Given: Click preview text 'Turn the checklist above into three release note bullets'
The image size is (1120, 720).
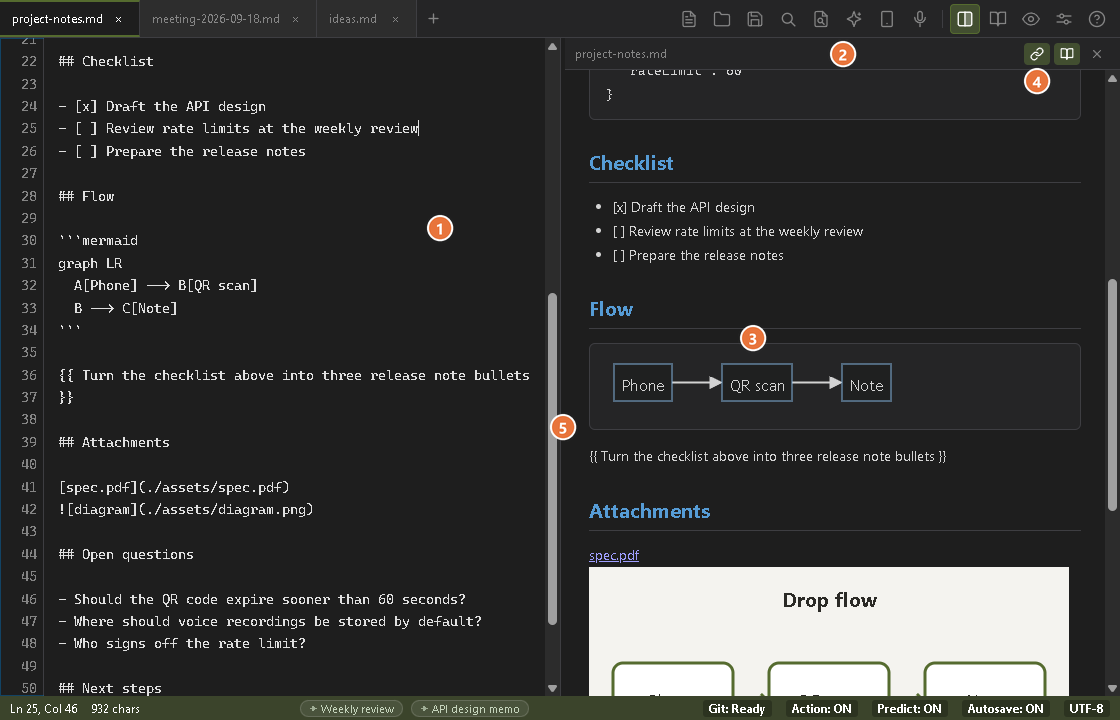Looking at the screenshot, I should pos(768,456).
